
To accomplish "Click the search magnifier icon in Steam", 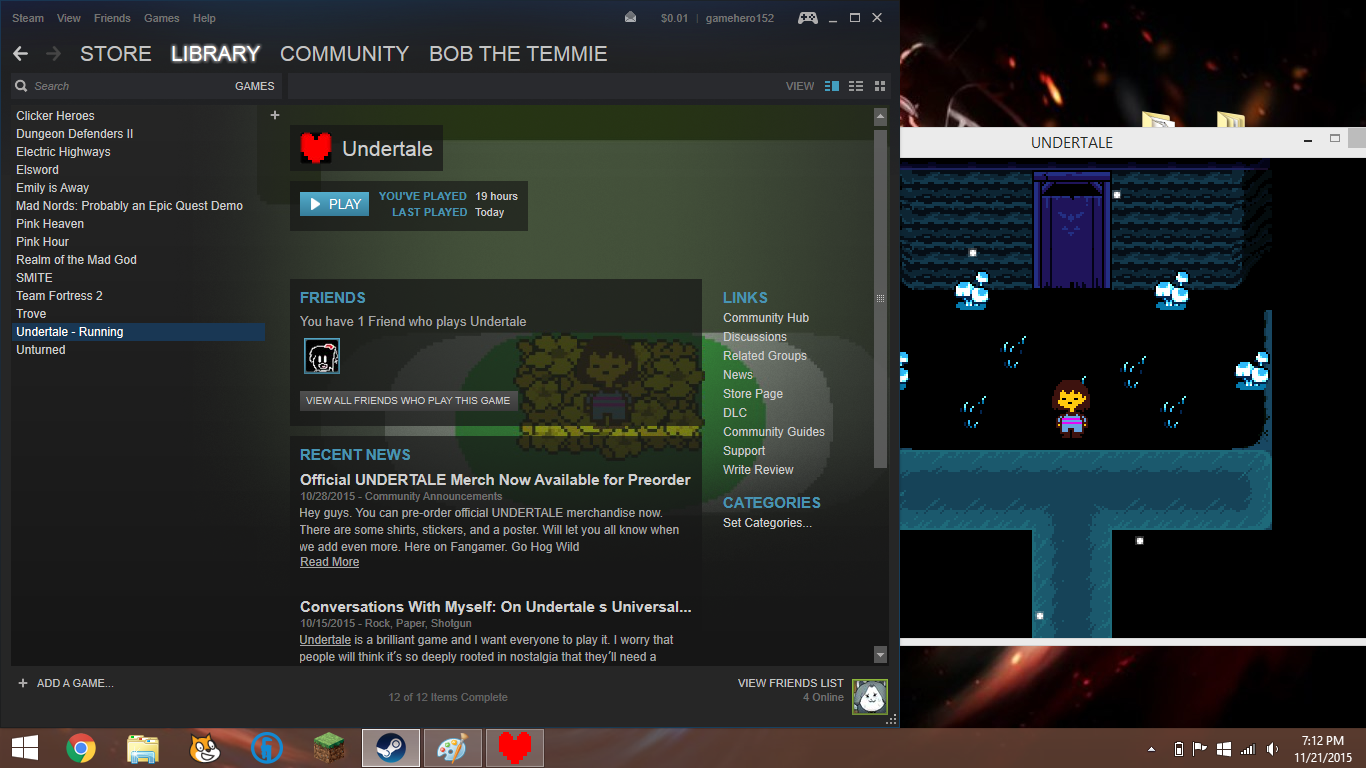I will pyautogui.click(x=21, y=86).
